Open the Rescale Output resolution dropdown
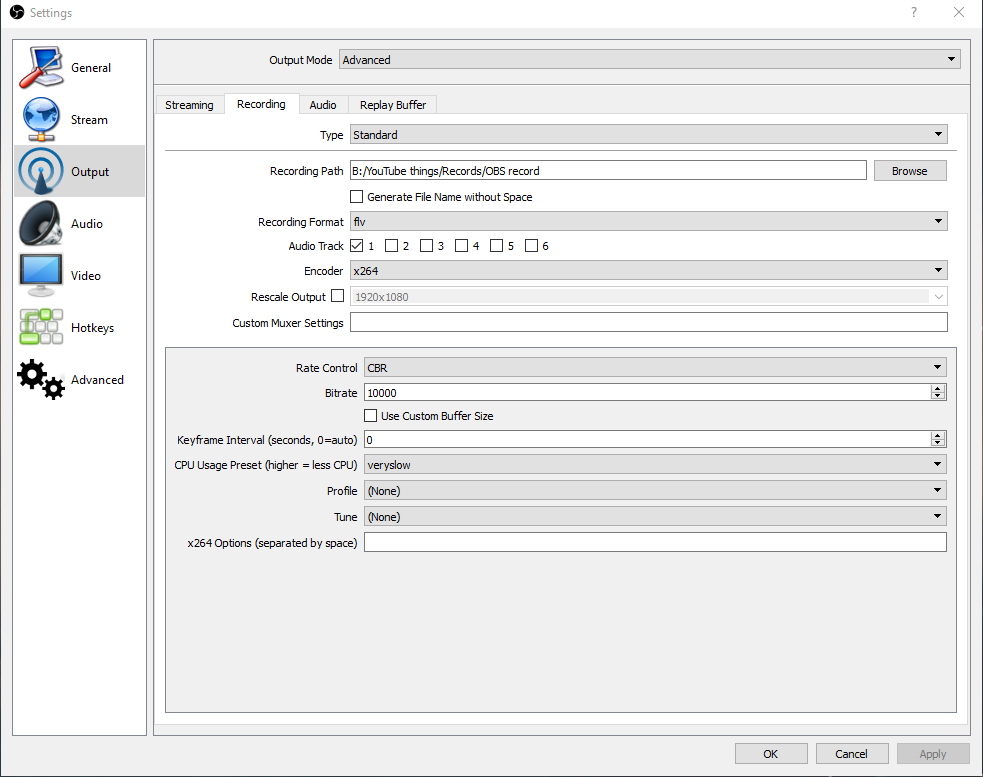983x777 pixels. (649, 297)
